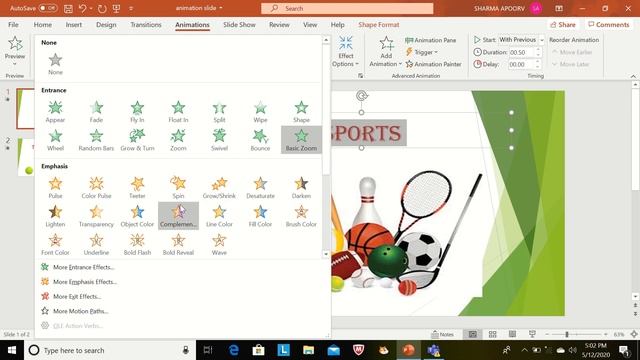Select the Object Color emphasis effect
This screenshot has height=360, width=640.
point(137,216)
